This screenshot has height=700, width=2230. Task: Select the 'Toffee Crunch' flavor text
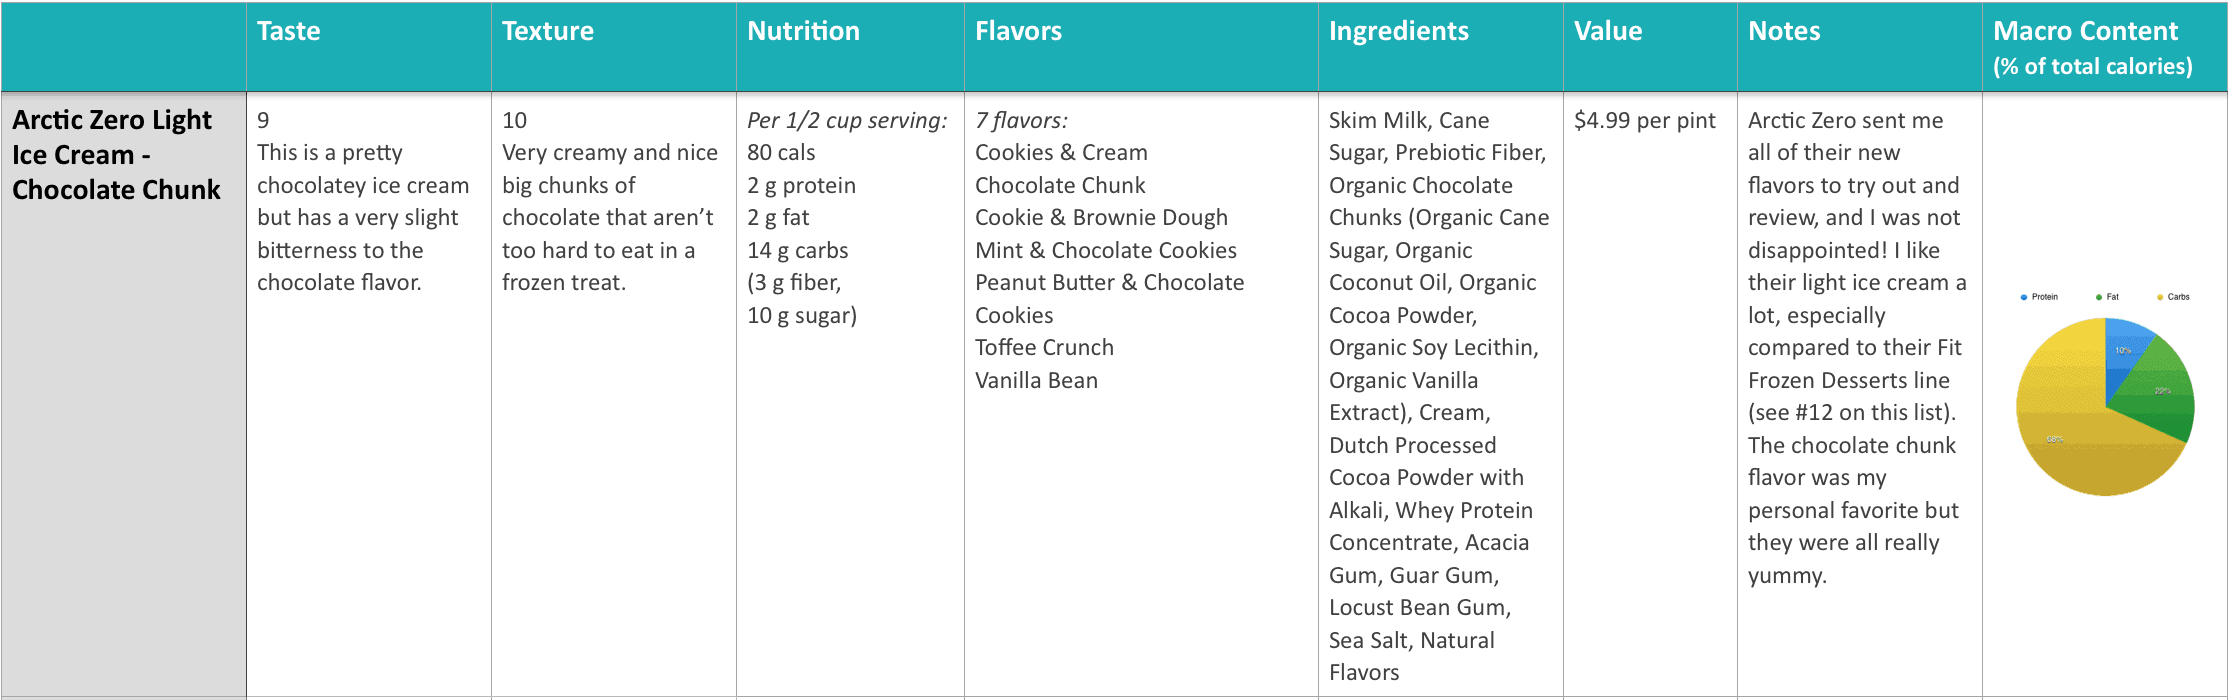[x=1044, y=348]
